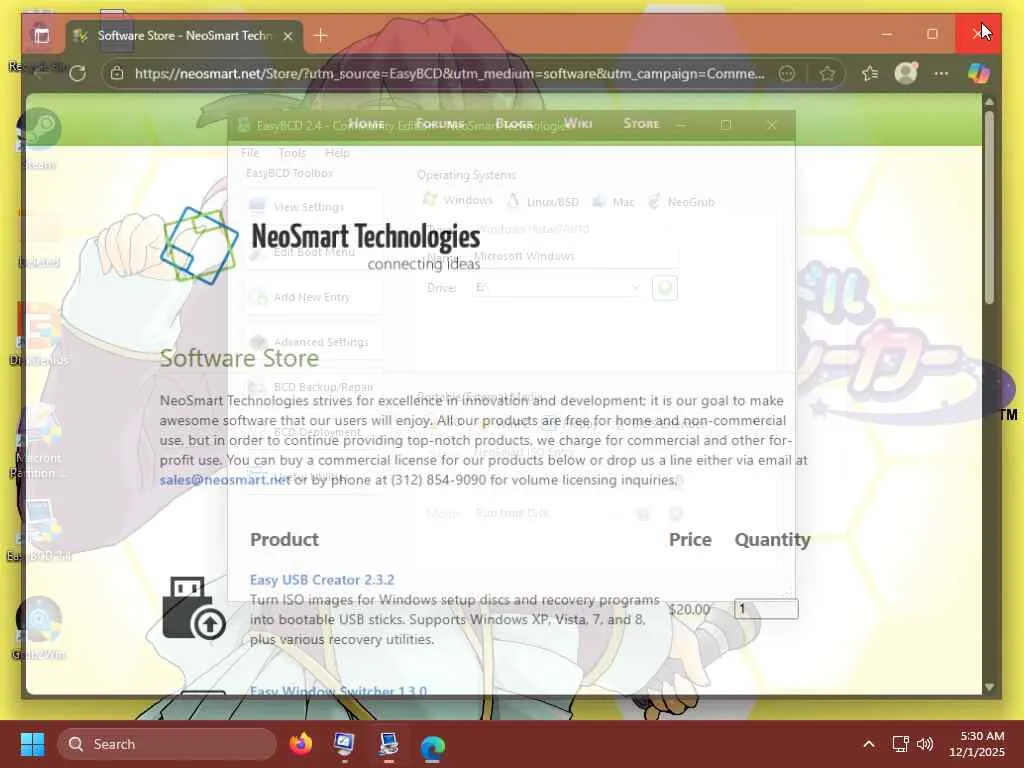Open the Store navigation link

[x=641, y=124]
